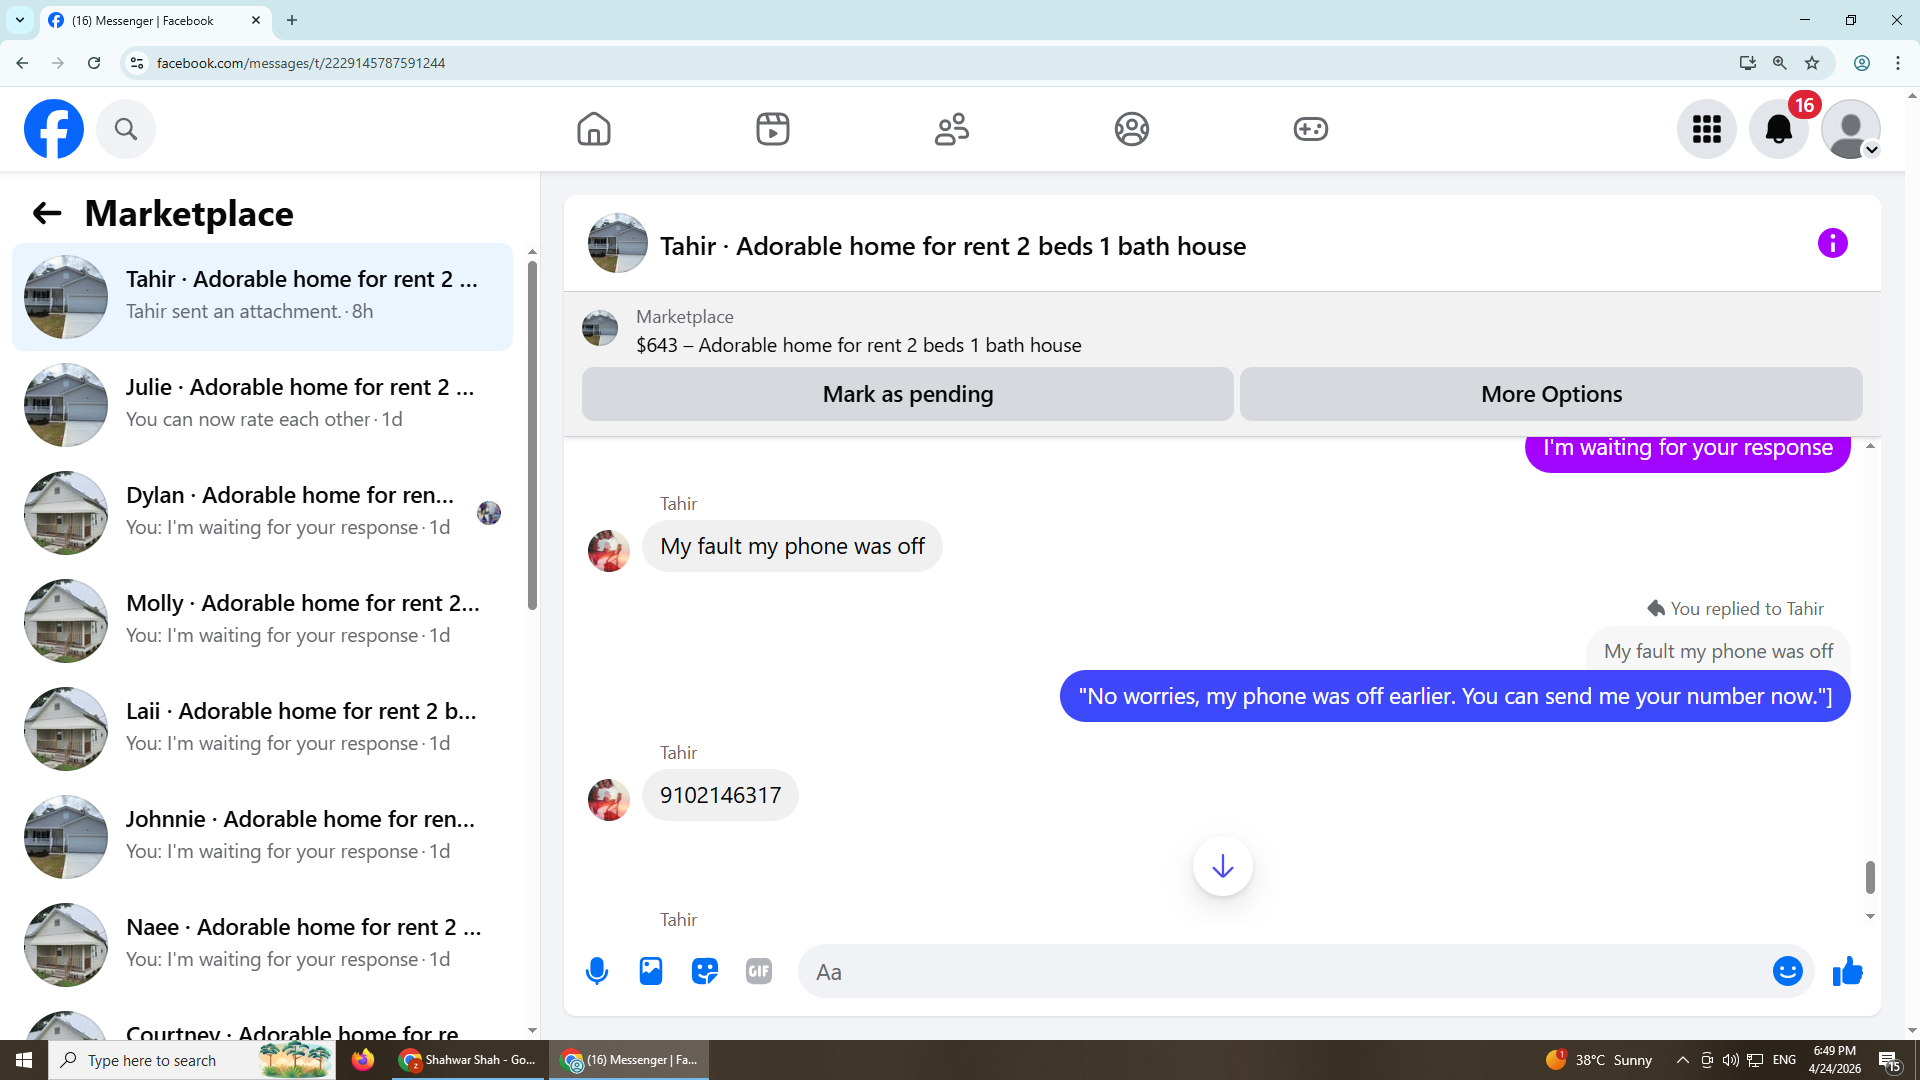Open Gaming controller icon
The width and height of the screenshot is (1920, 1080).
point(1311,129)
